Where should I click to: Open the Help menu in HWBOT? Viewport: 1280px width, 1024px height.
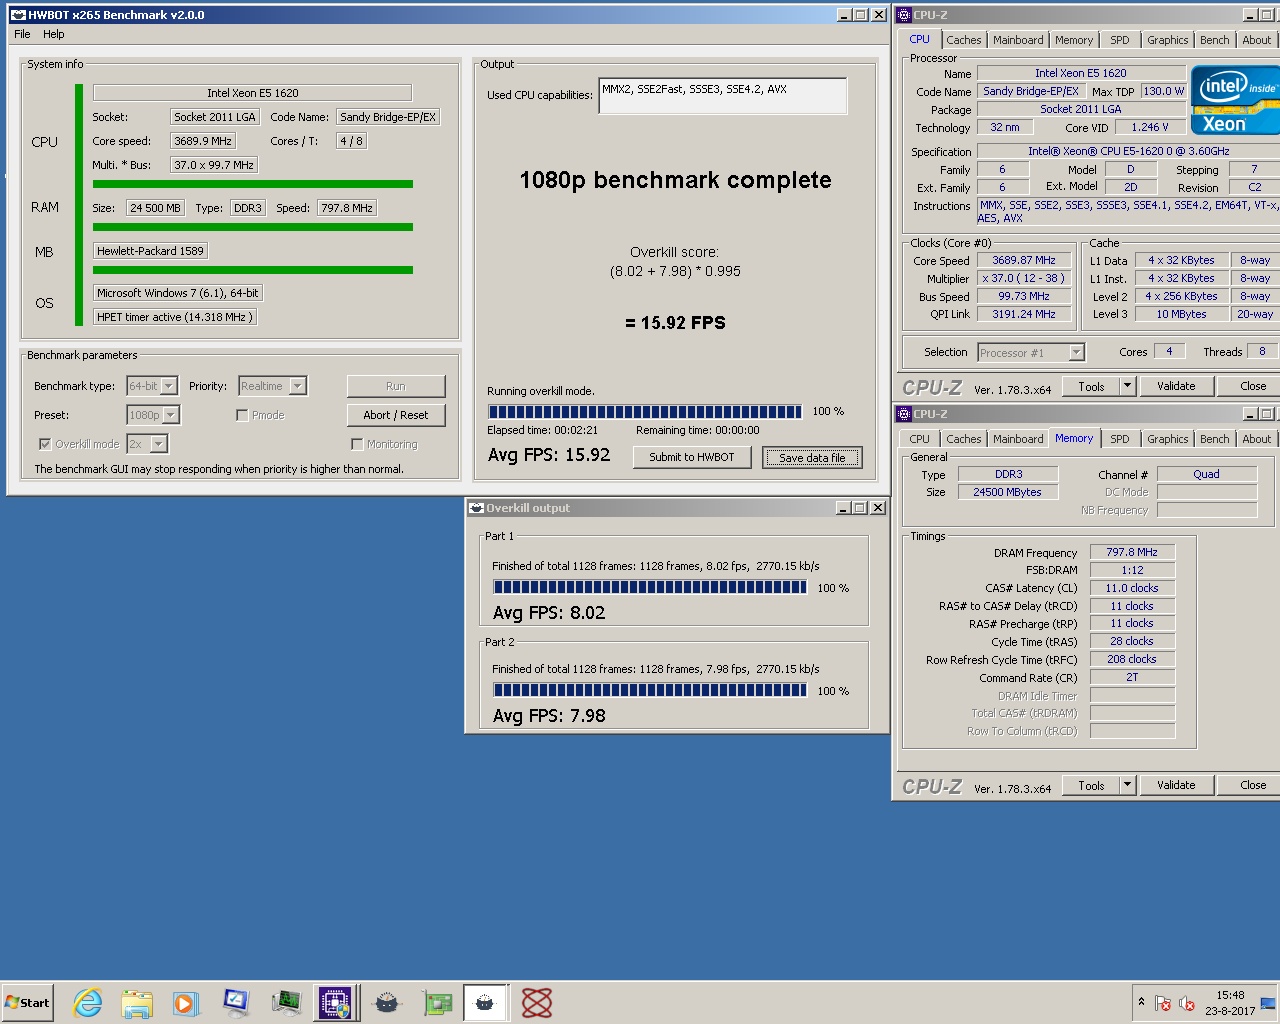pos(53,34)
